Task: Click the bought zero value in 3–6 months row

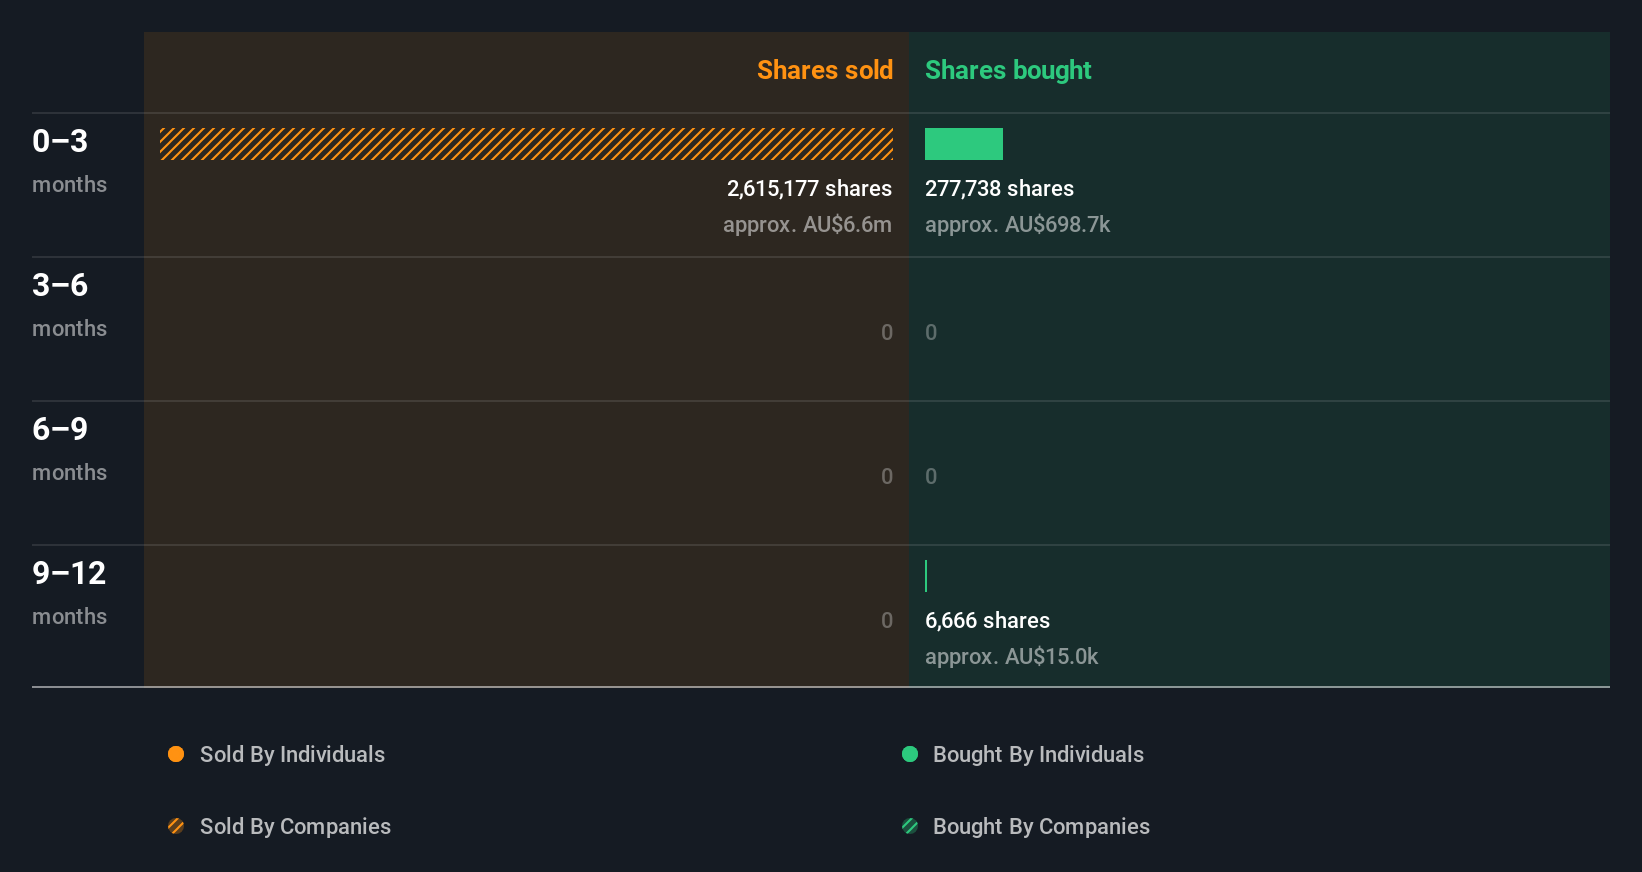Action: (x=931, y=333)
